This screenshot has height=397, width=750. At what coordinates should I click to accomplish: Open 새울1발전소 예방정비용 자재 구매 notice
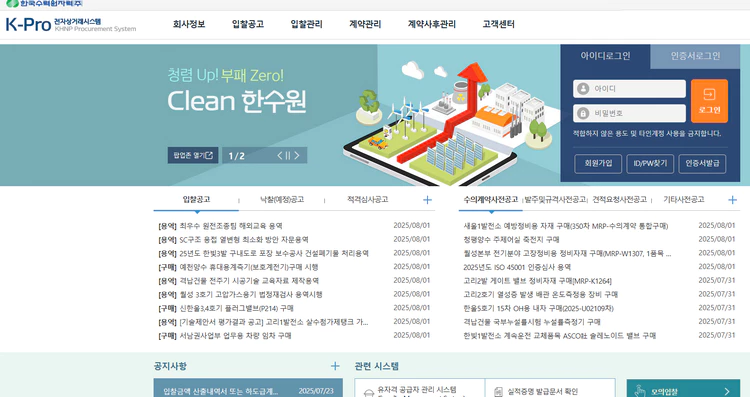coord(565,226)
